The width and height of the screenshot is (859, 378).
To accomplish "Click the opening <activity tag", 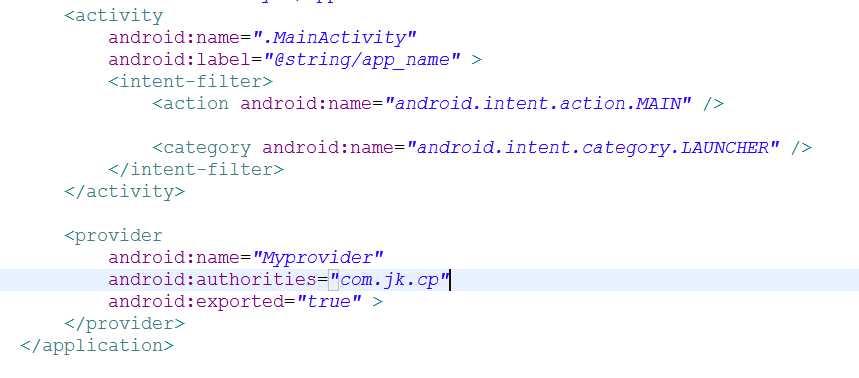I will pos(113,16).
